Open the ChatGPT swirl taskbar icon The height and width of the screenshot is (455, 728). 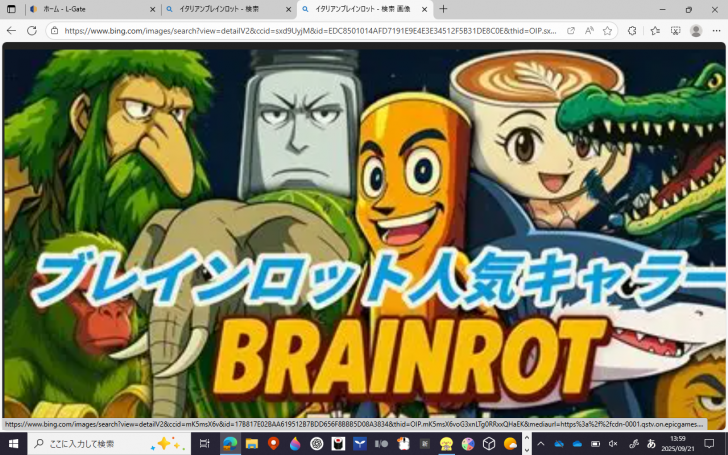(x=317, y=443)
